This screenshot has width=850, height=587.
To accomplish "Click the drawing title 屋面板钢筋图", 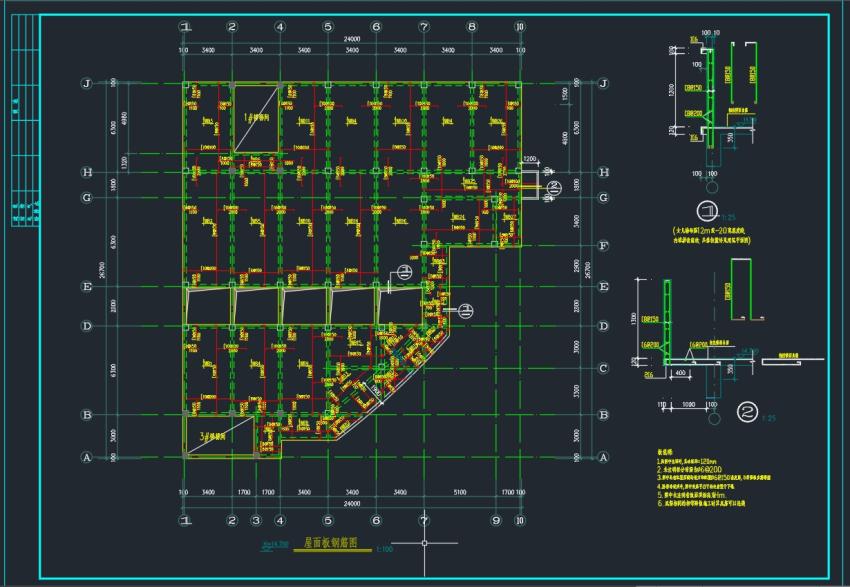I will tap(330, 543).
